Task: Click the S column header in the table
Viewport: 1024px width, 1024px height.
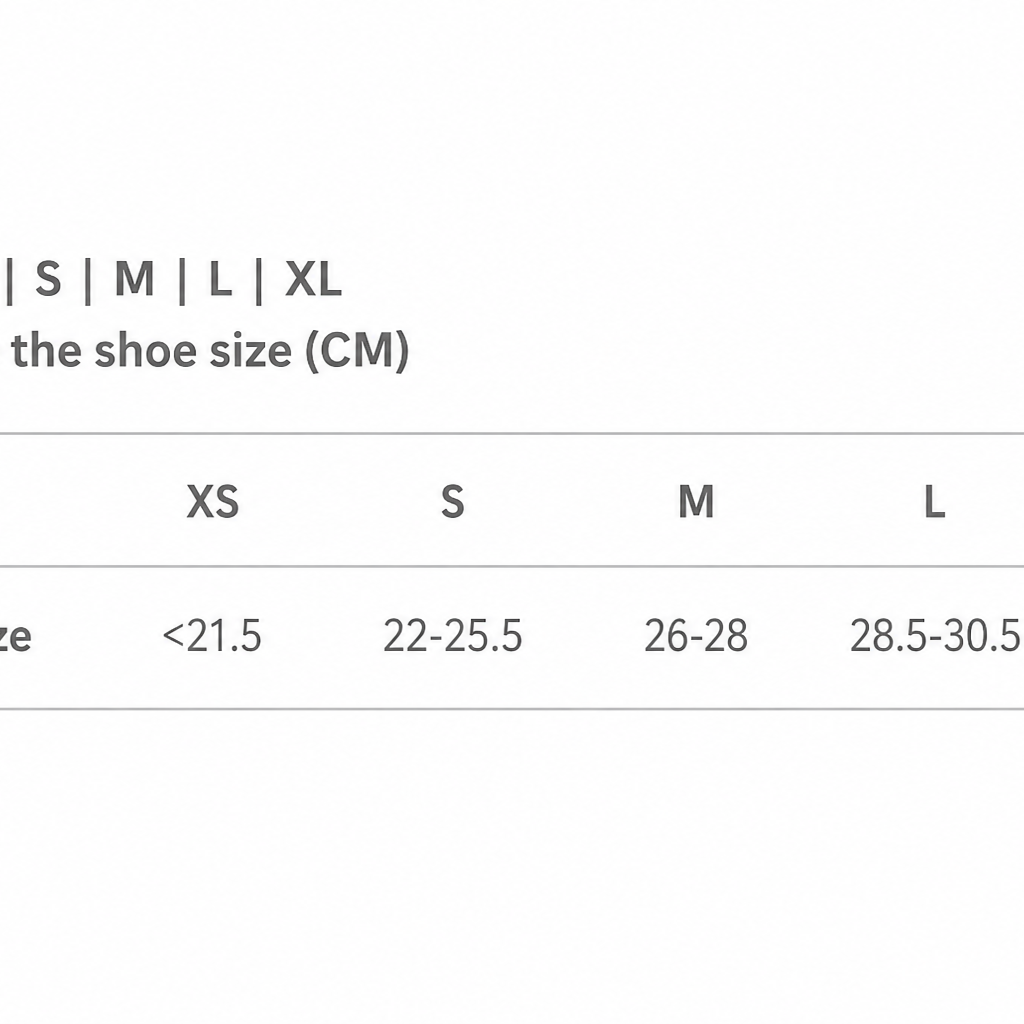Action: (x=453, y=502)
